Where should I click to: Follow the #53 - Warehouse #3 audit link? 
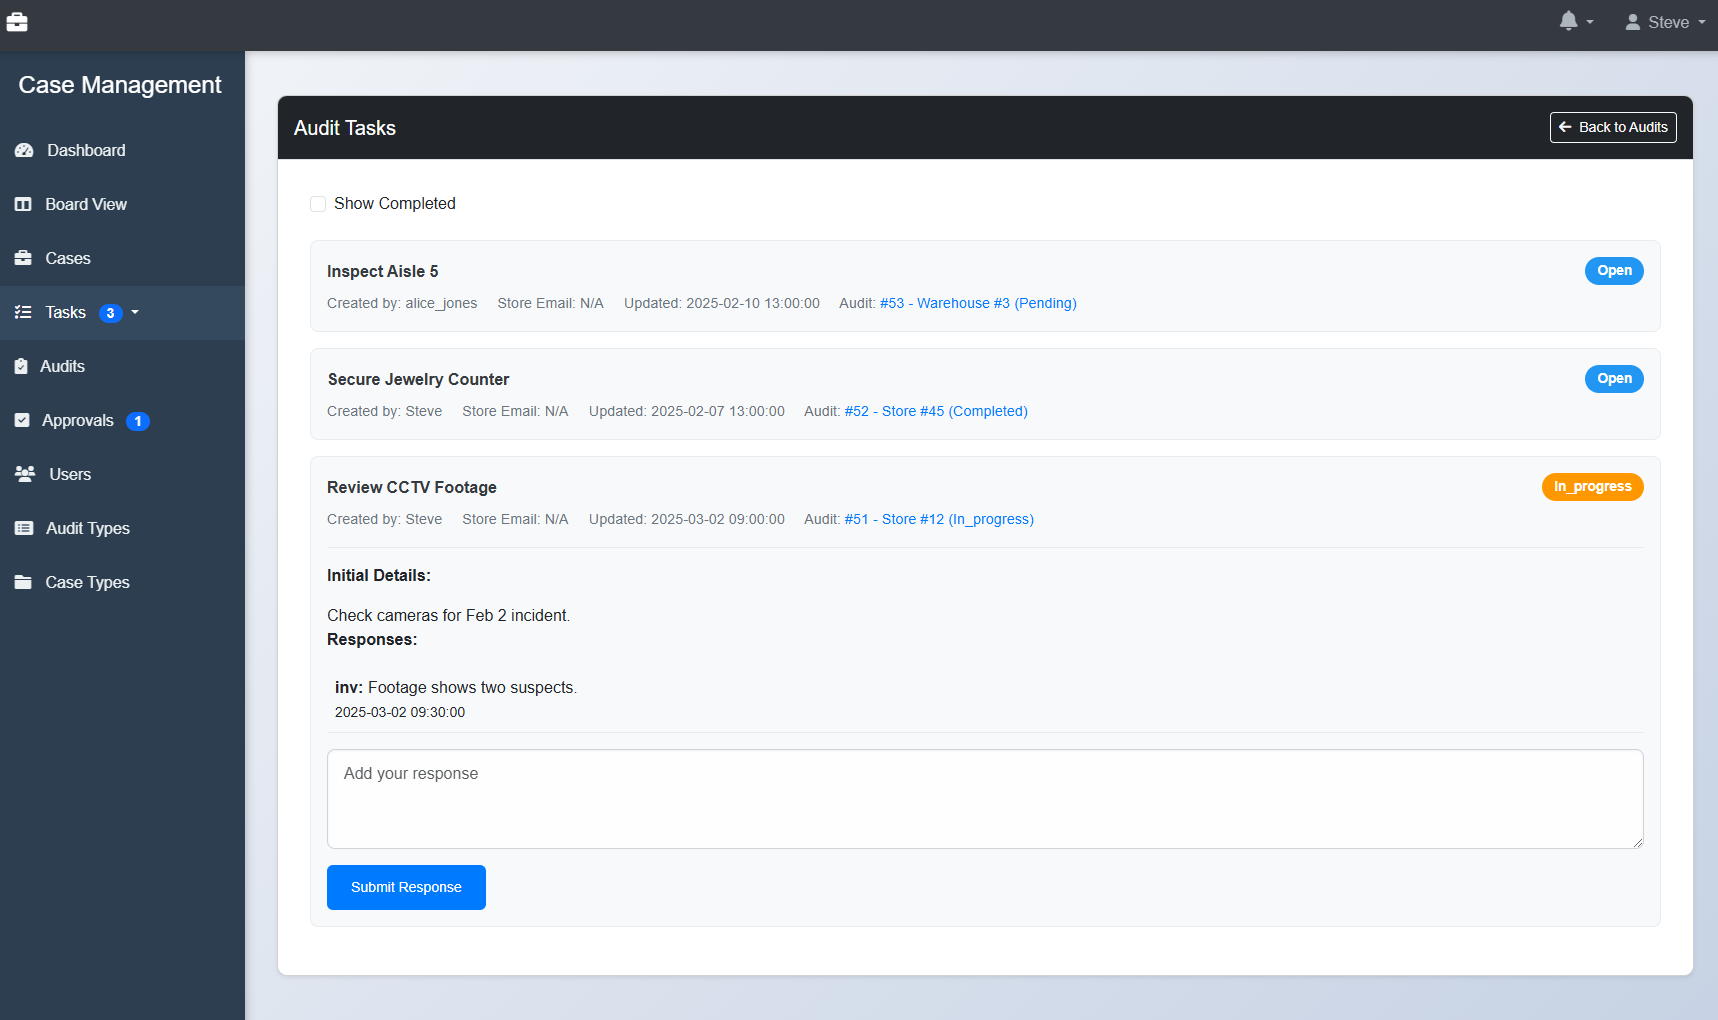pyautogui.click(x=977, y=303)
